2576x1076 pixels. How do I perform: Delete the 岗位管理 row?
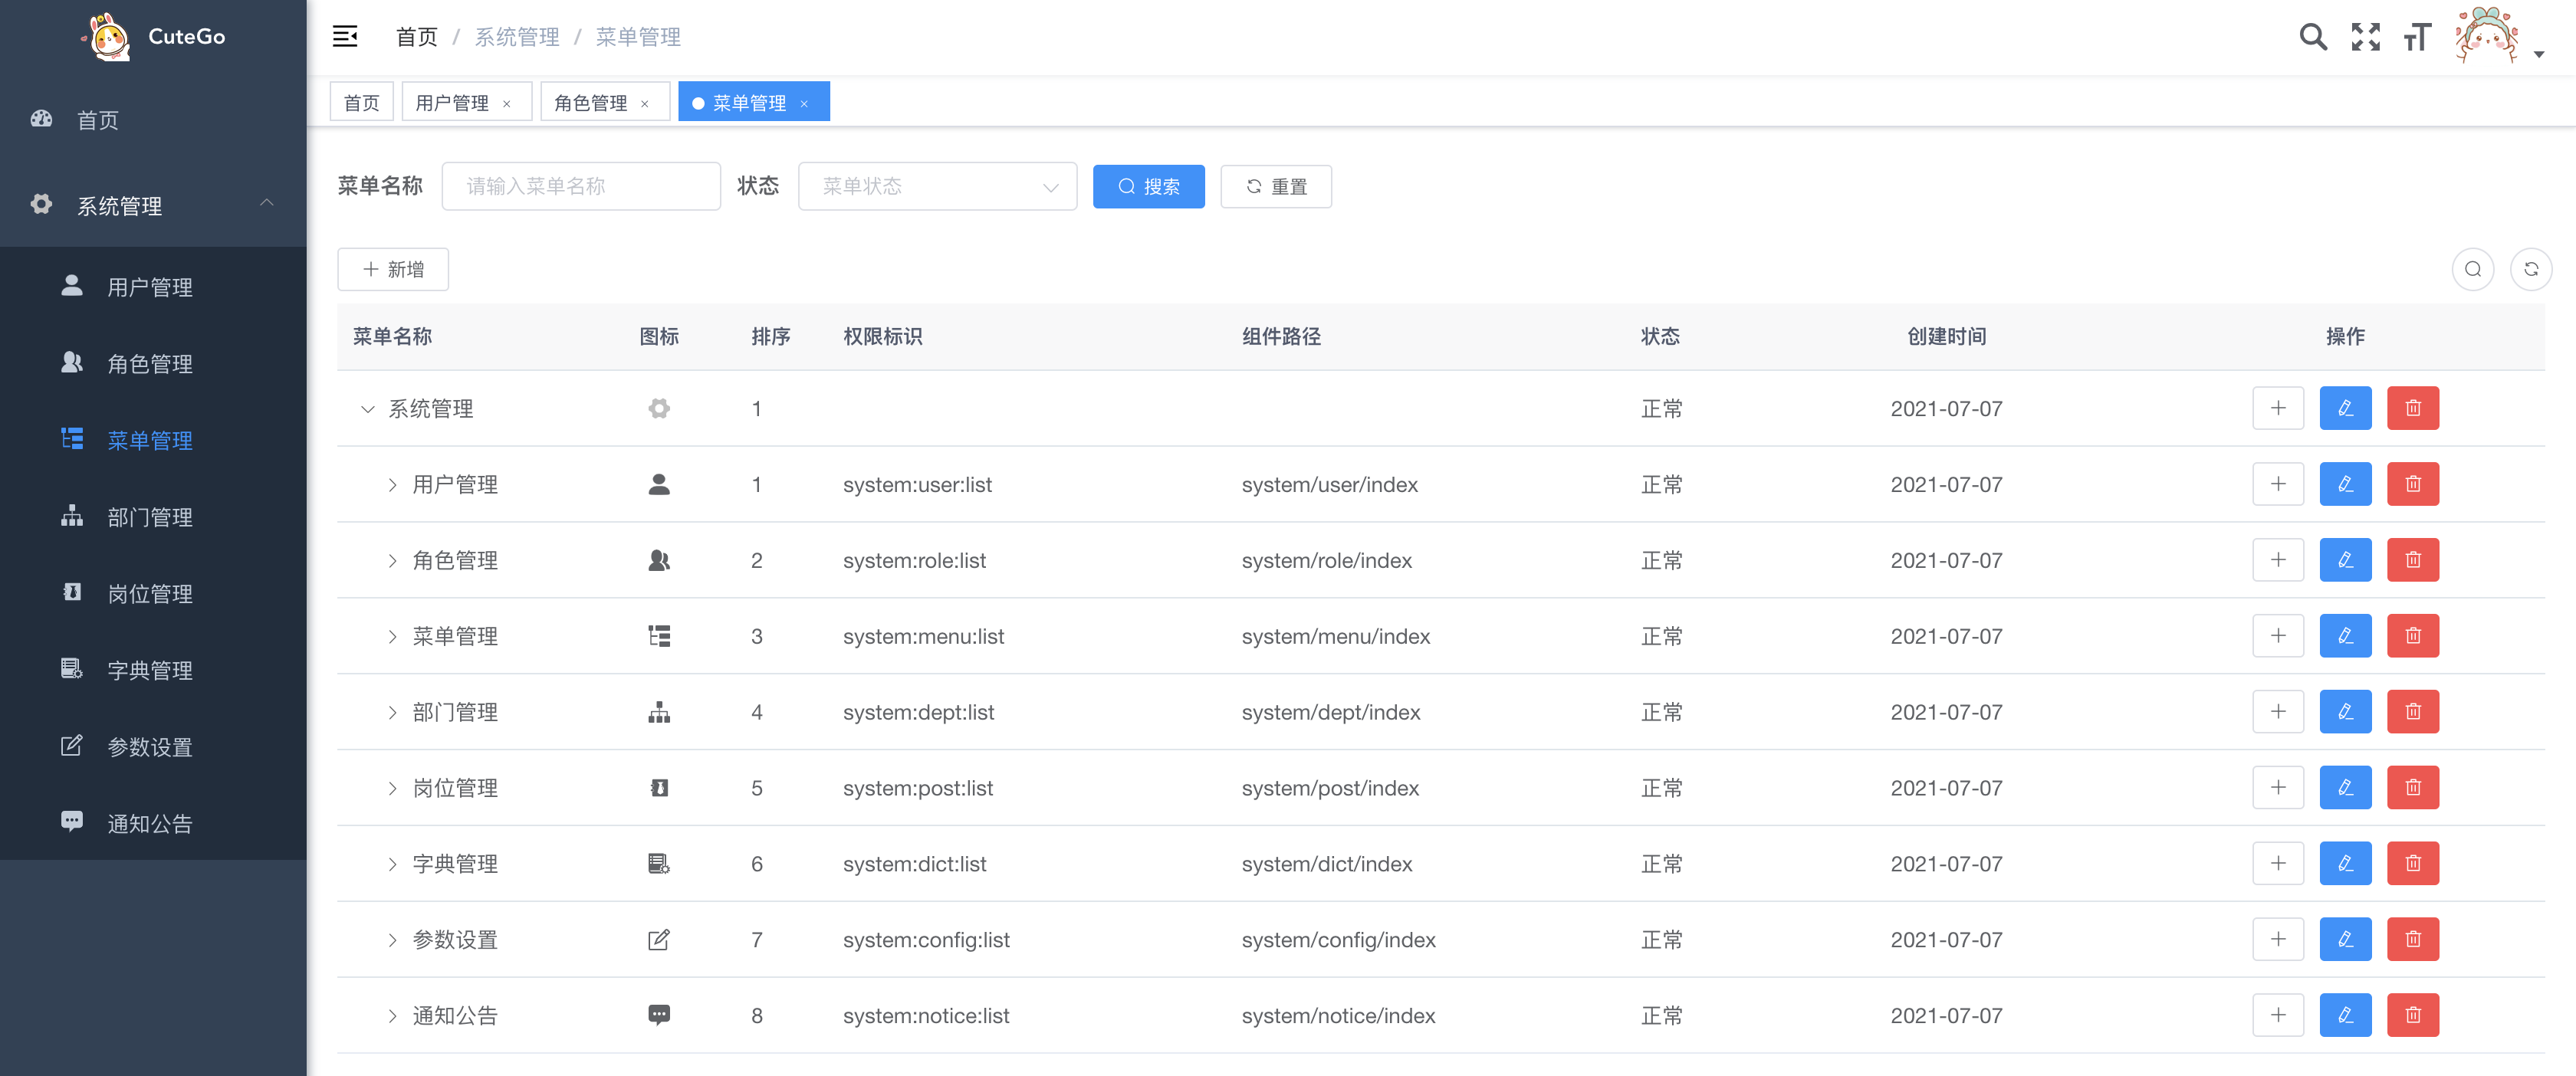(2413, 788)
